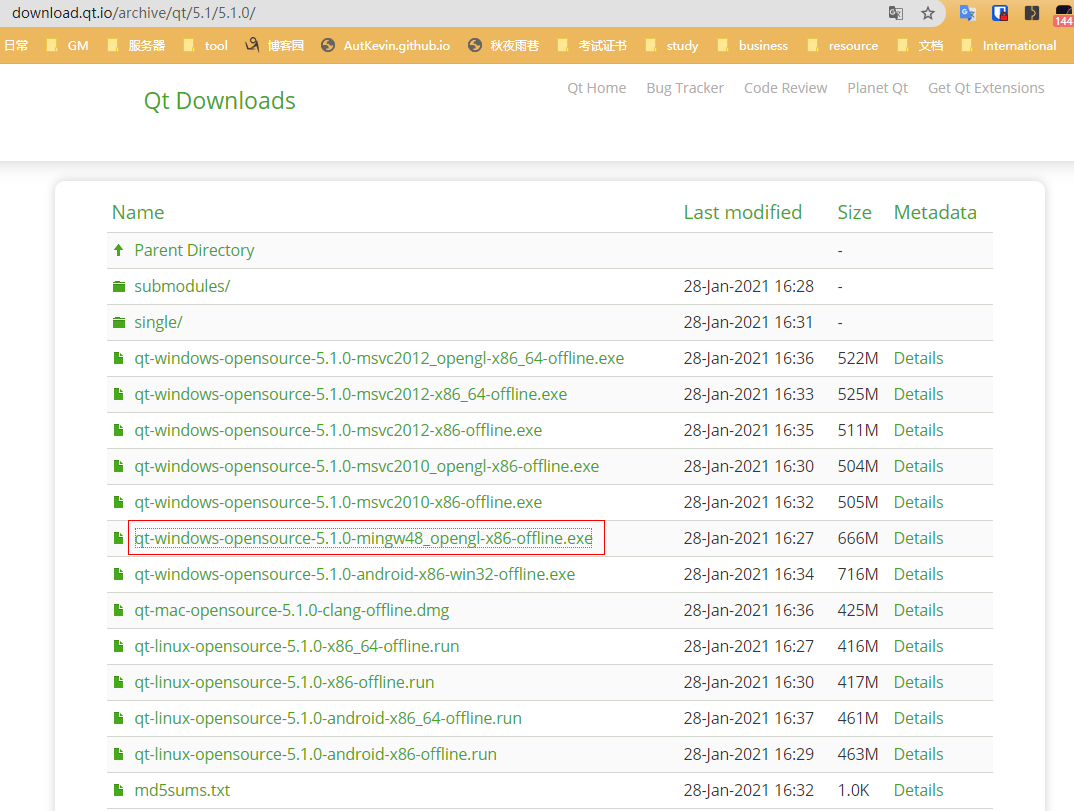Screen dimensions: 1074x811
Task: Click file icon beside mingw48_opengl installer
Action: [x=118, y=538]
